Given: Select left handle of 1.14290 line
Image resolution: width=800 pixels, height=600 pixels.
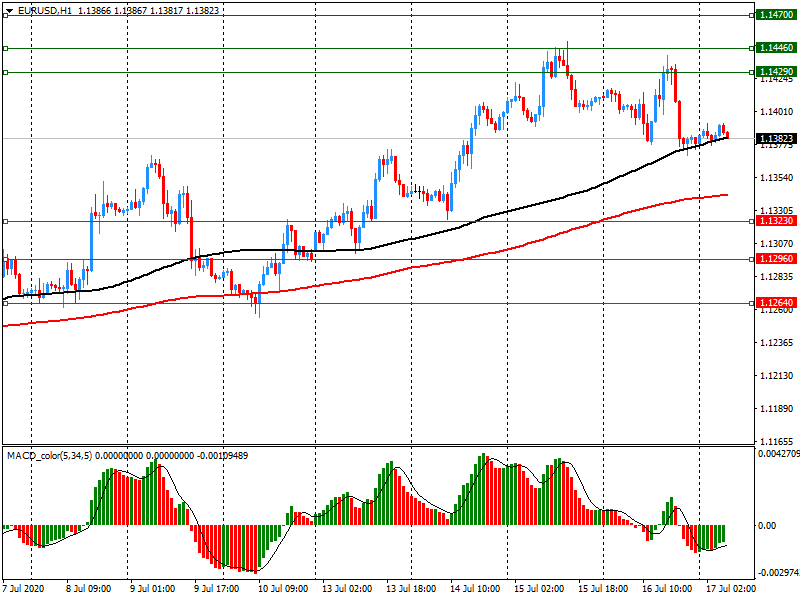Looking at the screenshot, I should 5,72.
